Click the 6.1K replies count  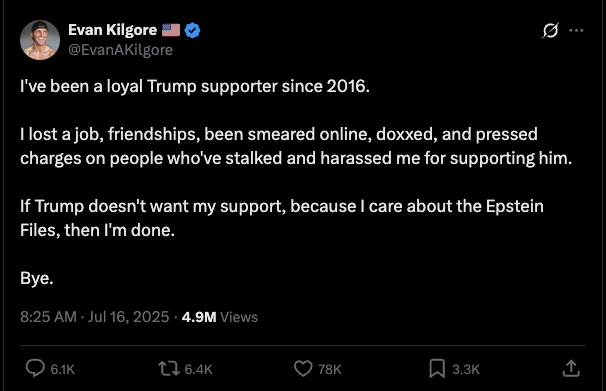[63, 369]
